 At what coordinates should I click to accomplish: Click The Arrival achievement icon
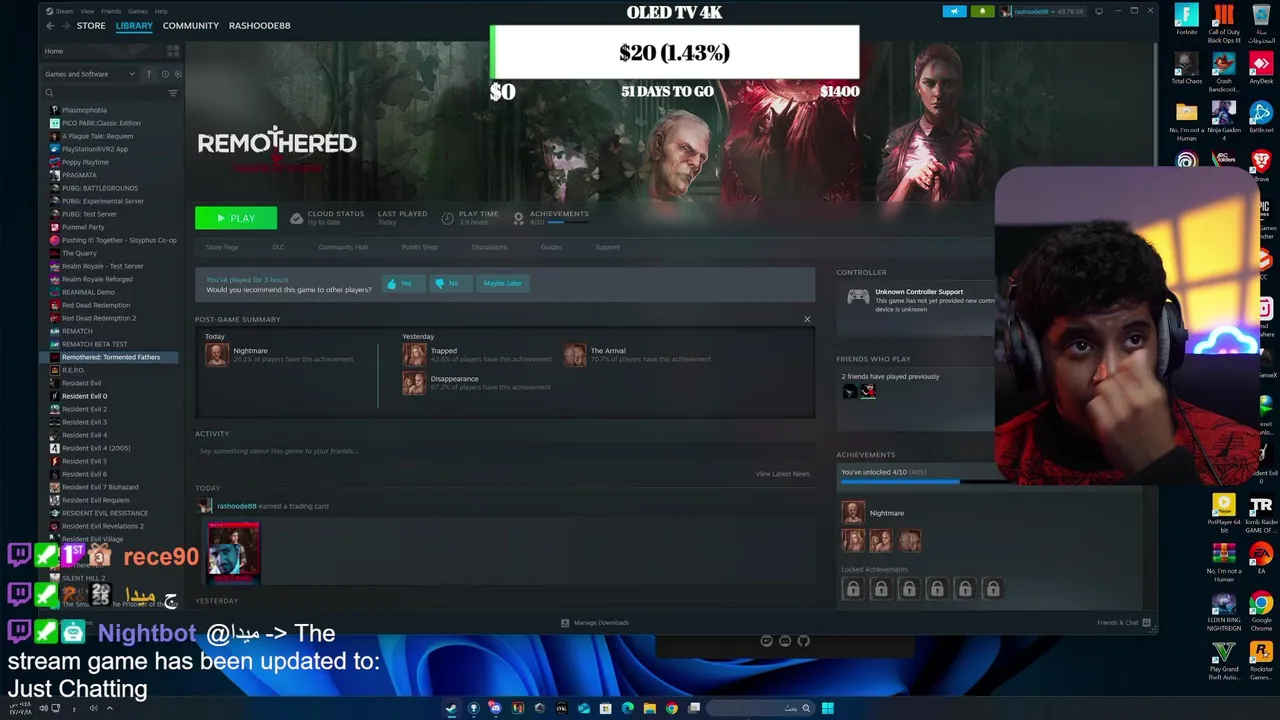click(x=574, y=355)
